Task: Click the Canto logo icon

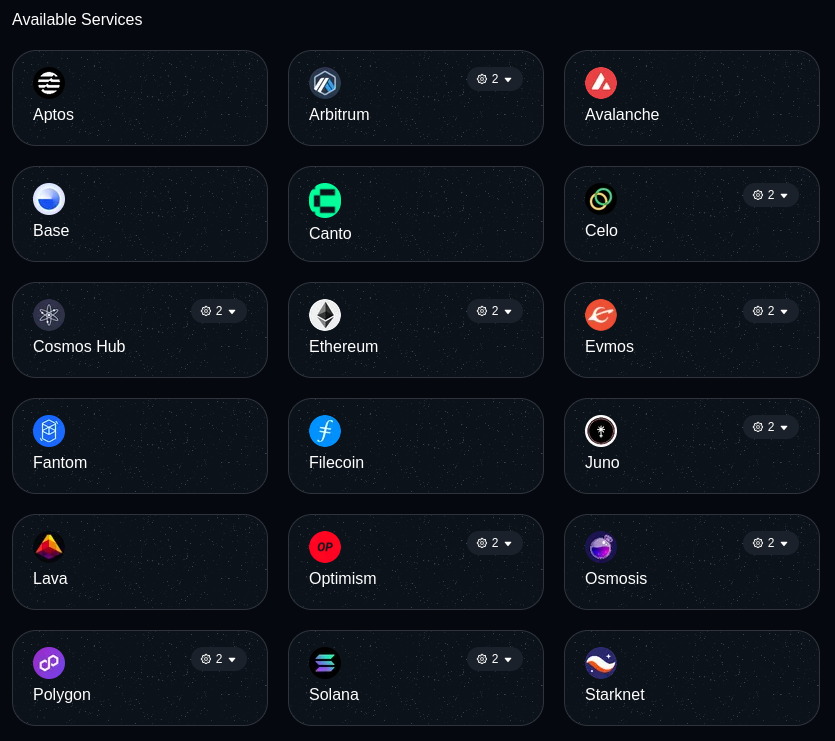Action: [325, 200]
